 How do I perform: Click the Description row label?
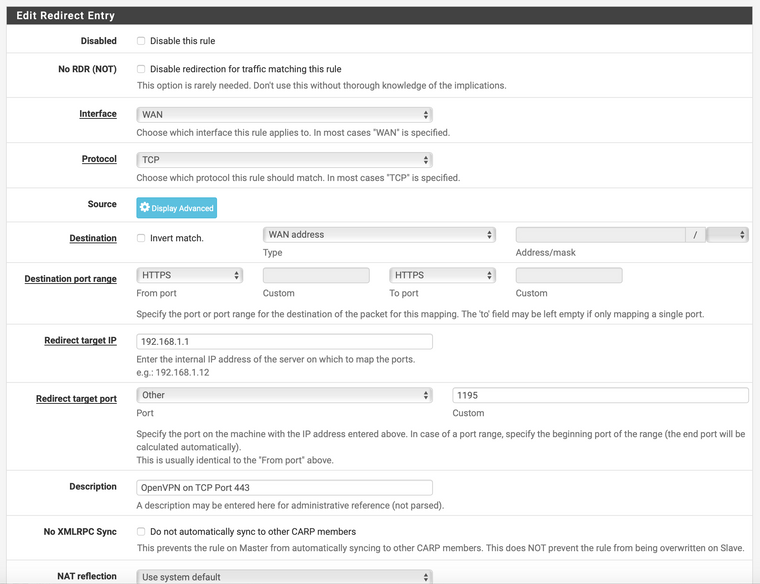[x=93, y=486]
